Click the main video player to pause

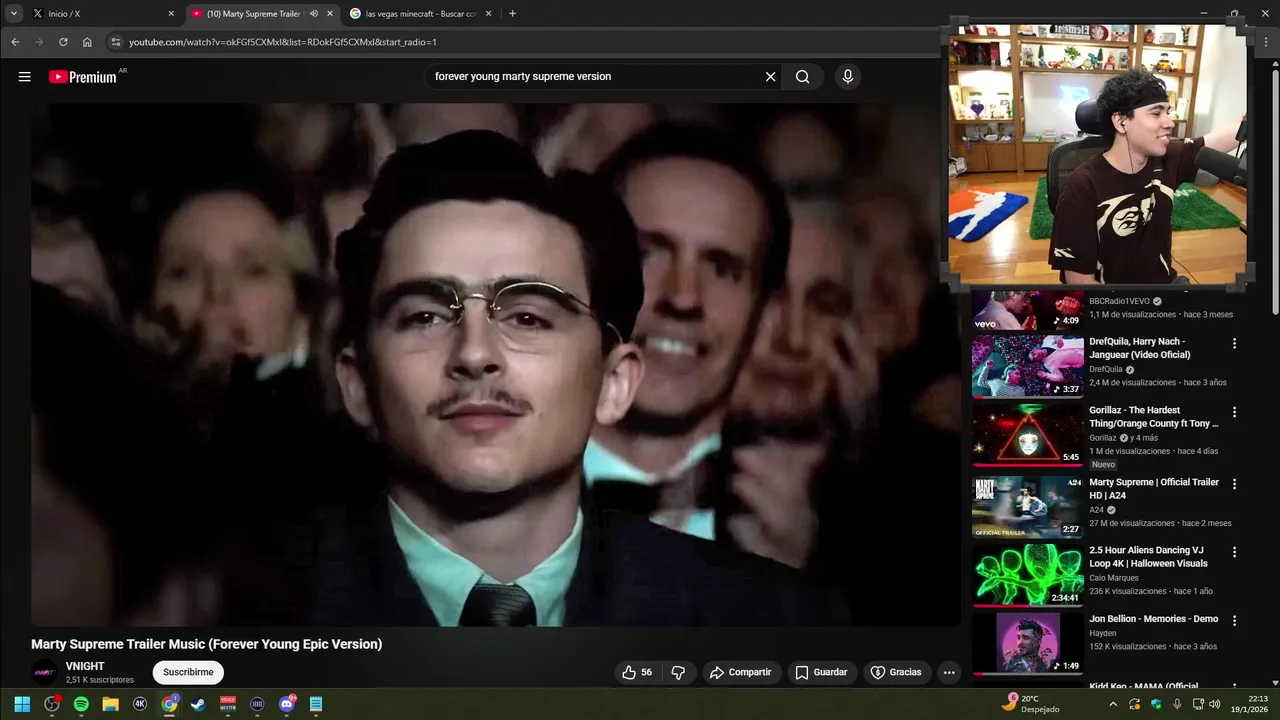pyautogui.click(x=495, y=364)
